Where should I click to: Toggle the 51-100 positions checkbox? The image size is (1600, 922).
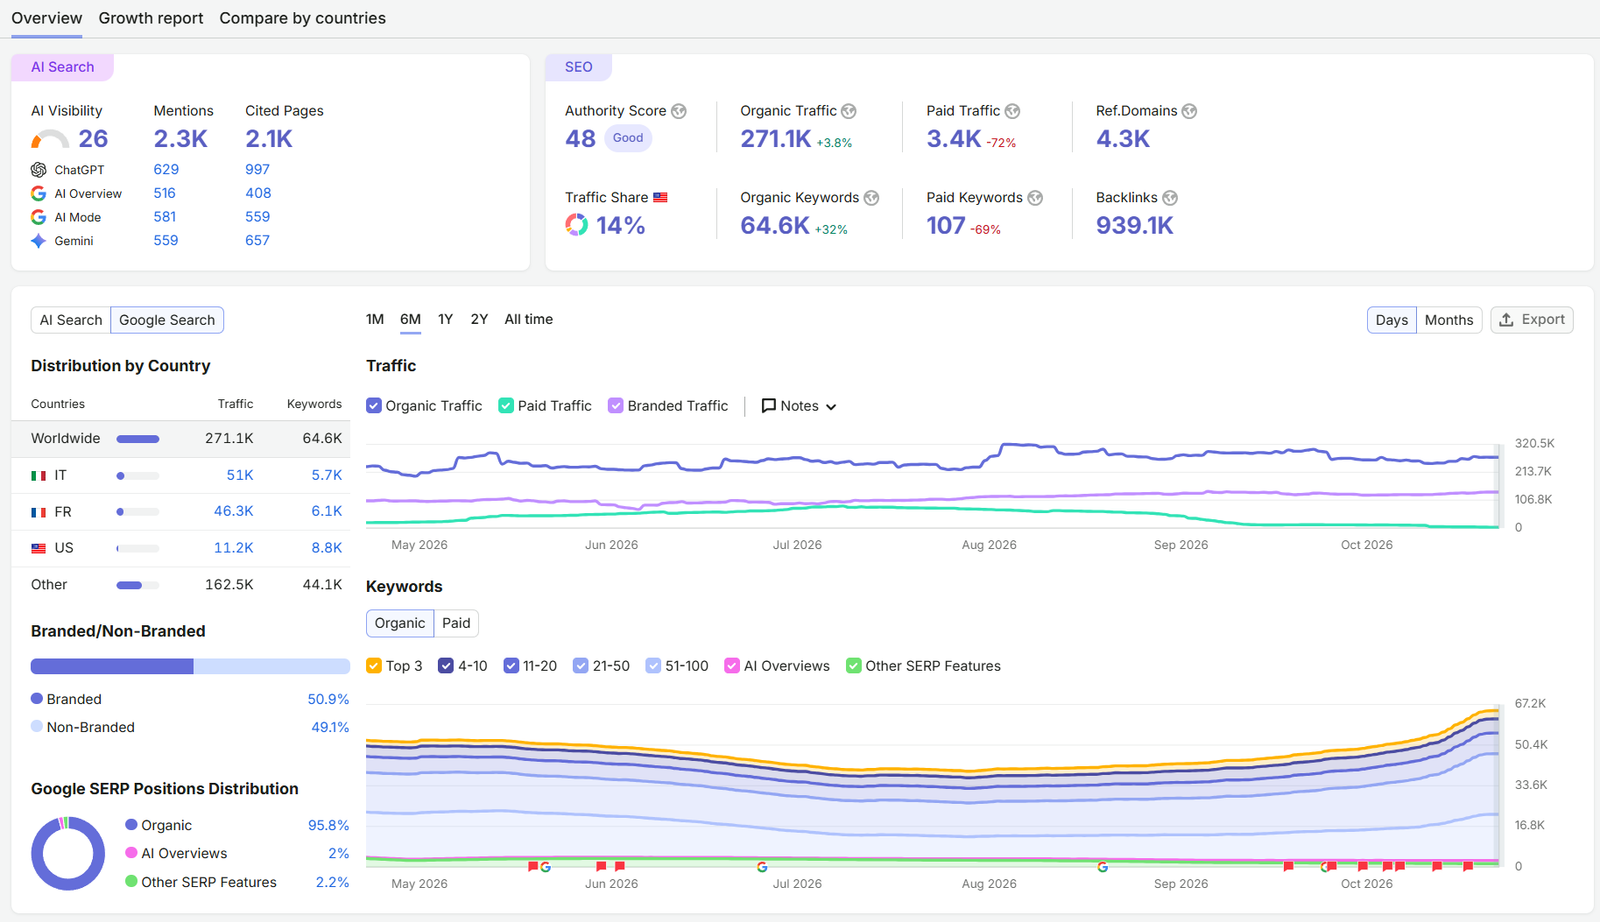[x=653, y=666]
